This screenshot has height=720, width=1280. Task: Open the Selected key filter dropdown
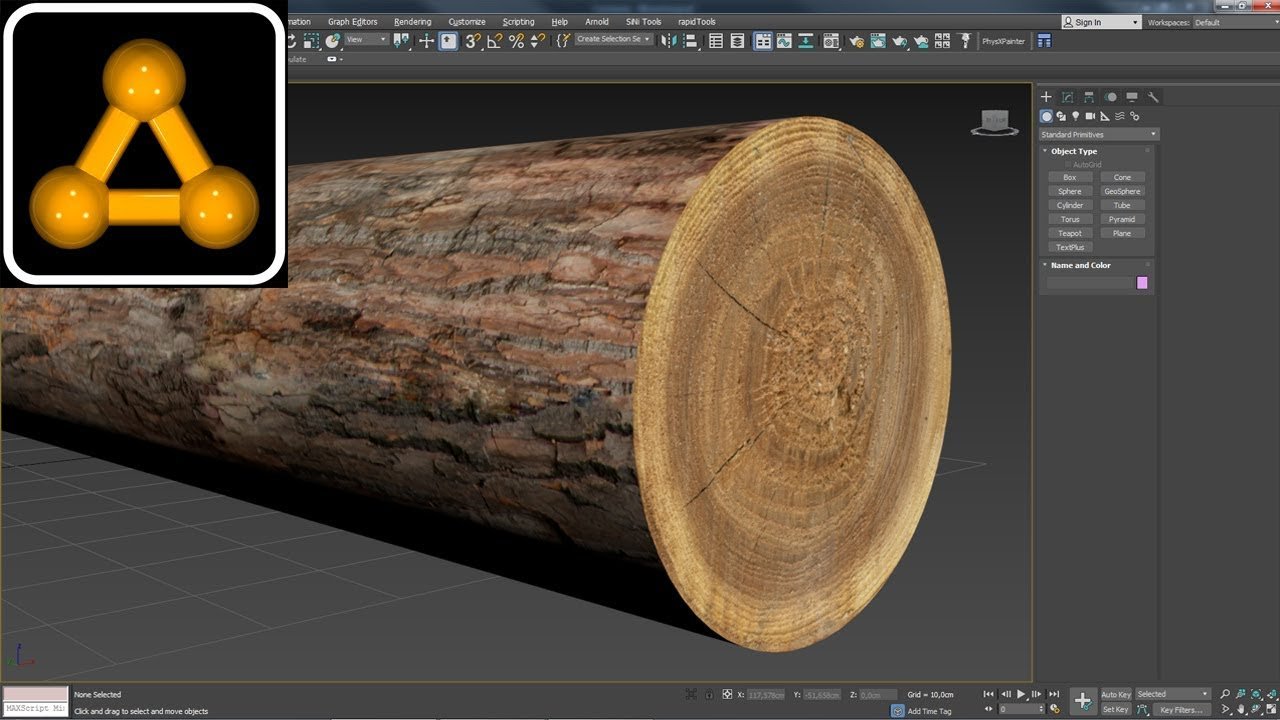point(1173,694)
